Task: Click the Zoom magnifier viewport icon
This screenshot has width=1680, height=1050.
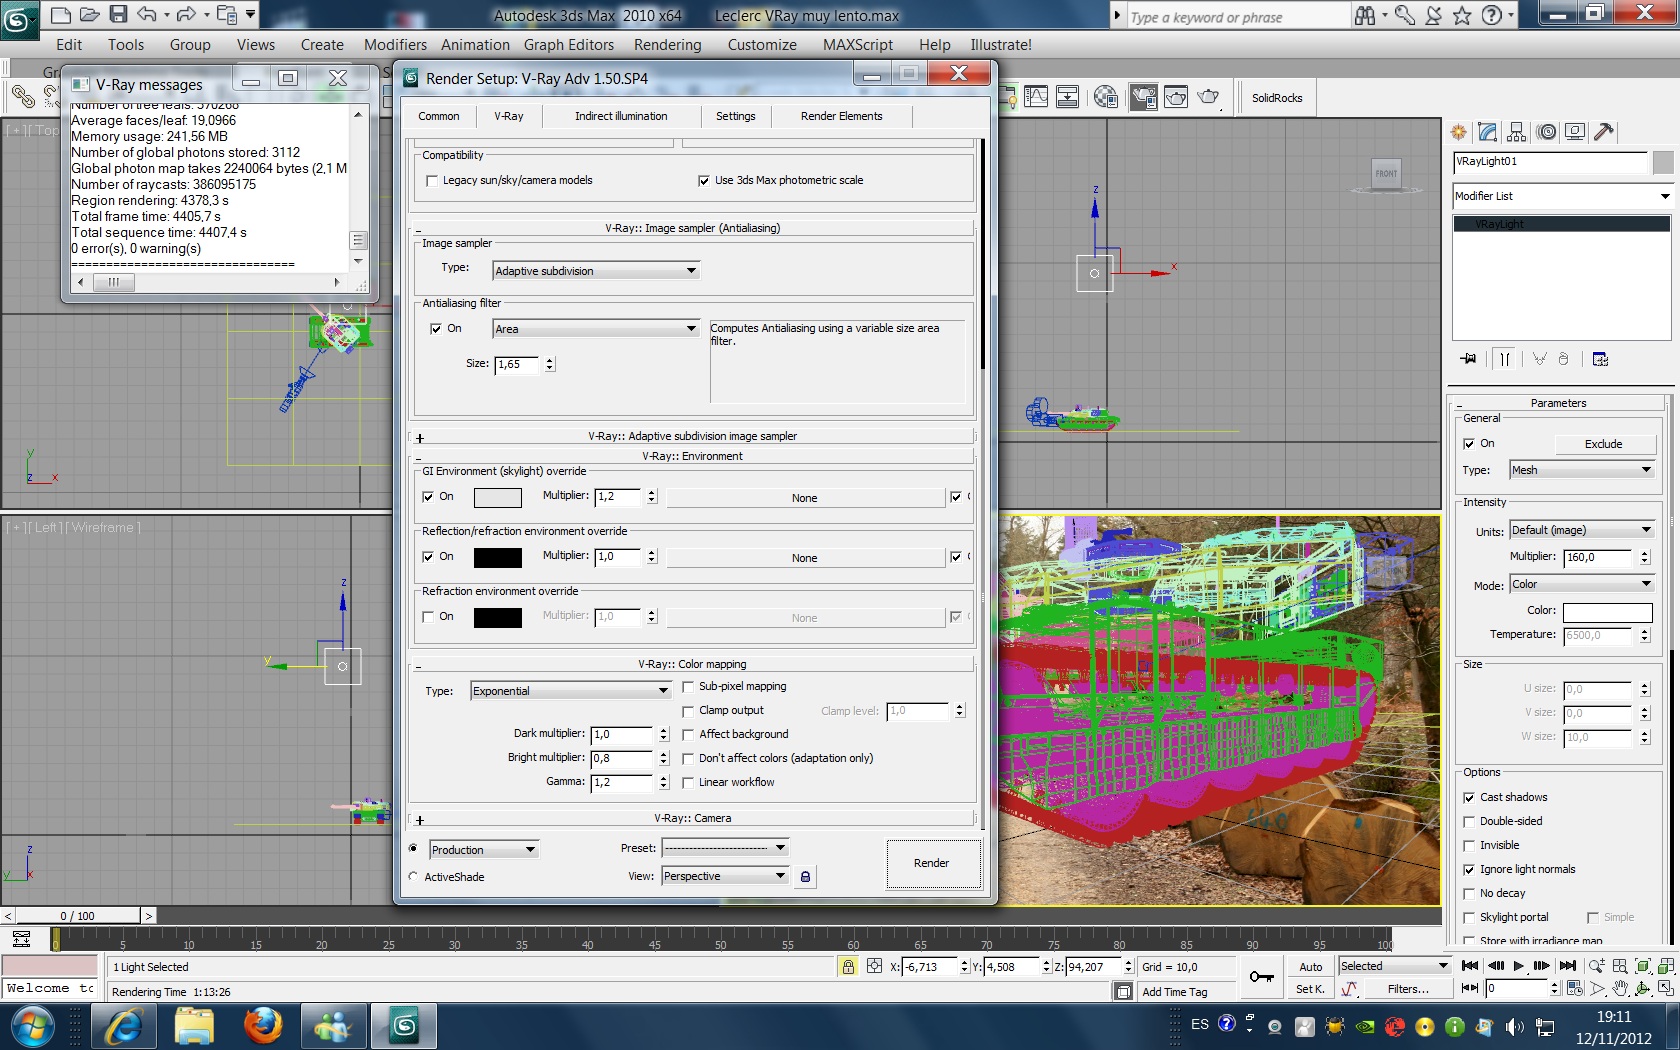Action: tap(1597, 966)
